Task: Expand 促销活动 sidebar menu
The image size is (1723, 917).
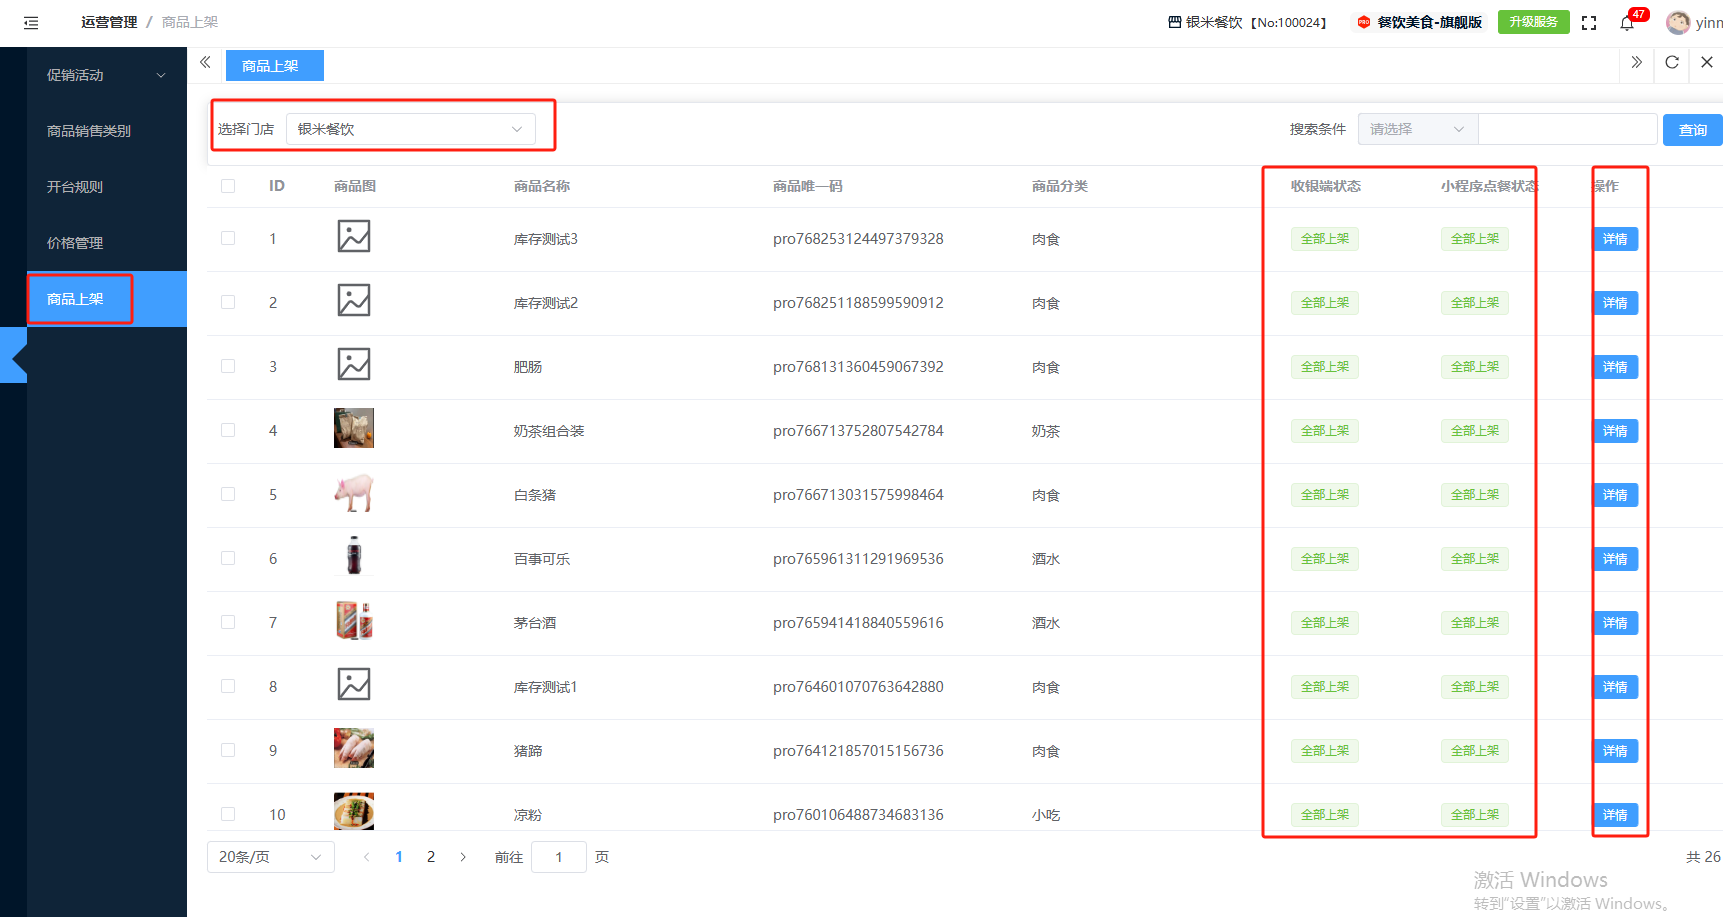Action: click(x=105, y=75)
